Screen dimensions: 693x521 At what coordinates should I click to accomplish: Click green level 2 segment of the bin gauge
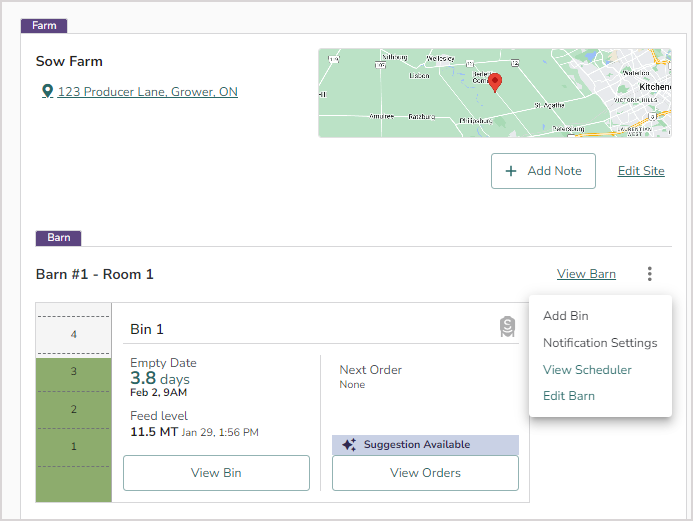pyautogui.click(x=73, y=409)
